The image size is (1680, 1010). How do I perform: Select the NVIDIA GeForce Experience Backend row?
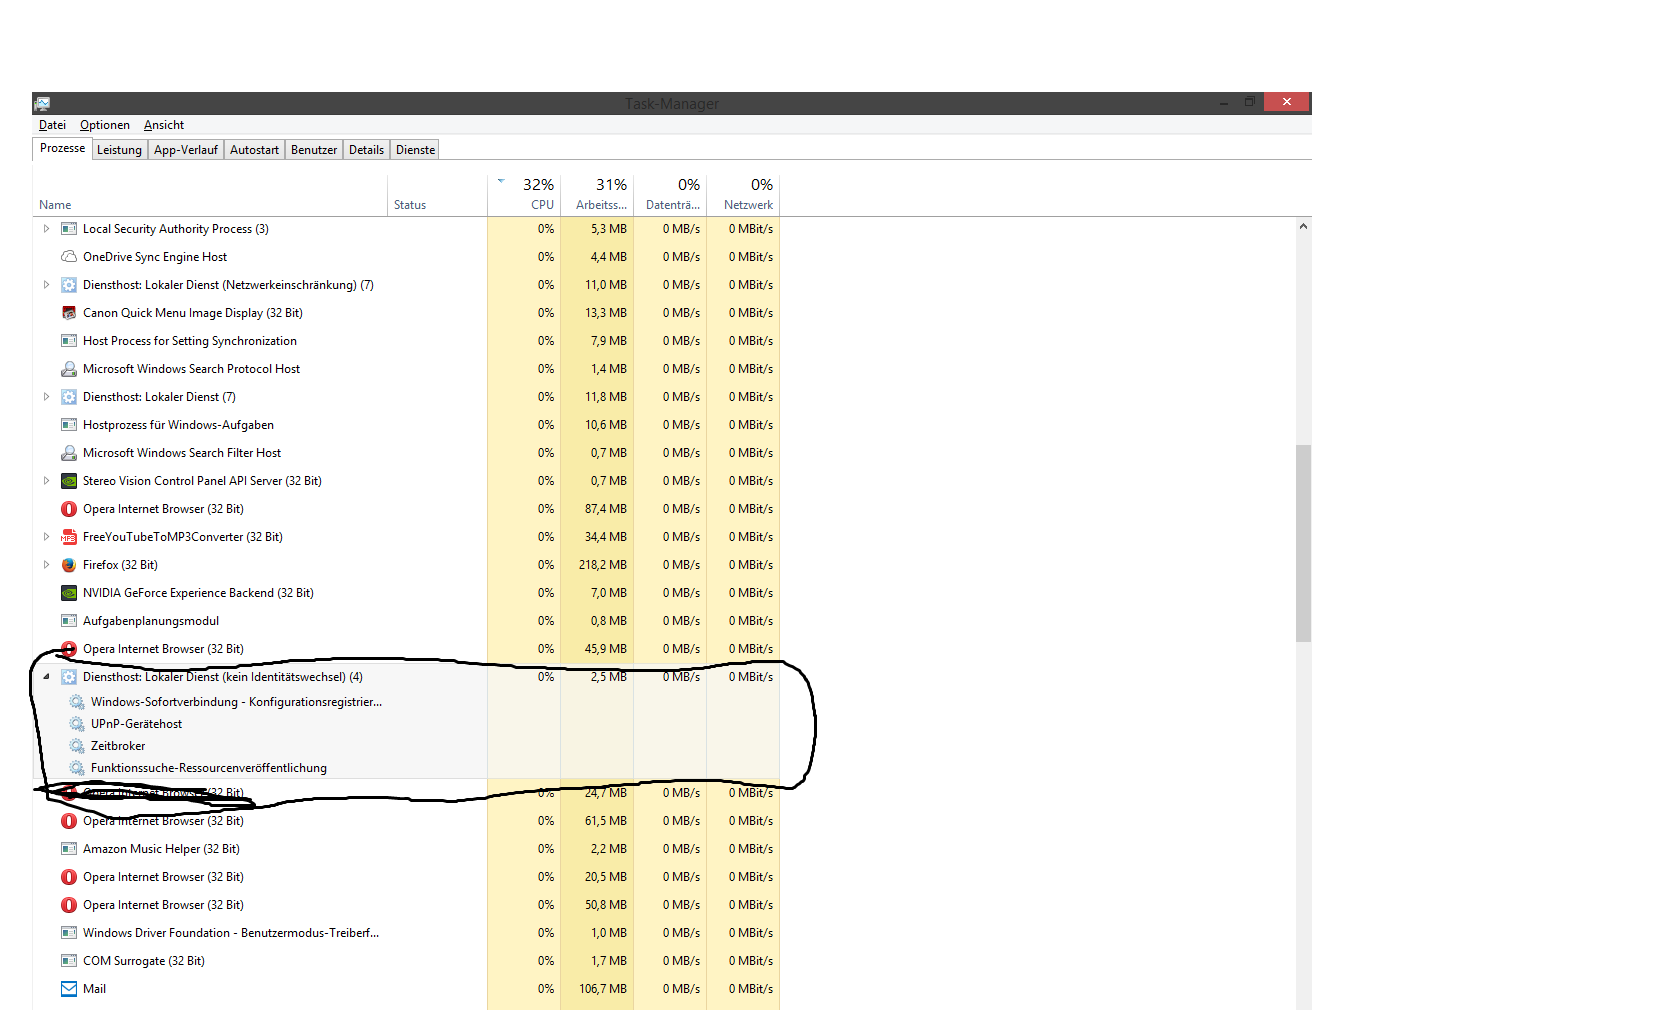[x=406, y=593]
